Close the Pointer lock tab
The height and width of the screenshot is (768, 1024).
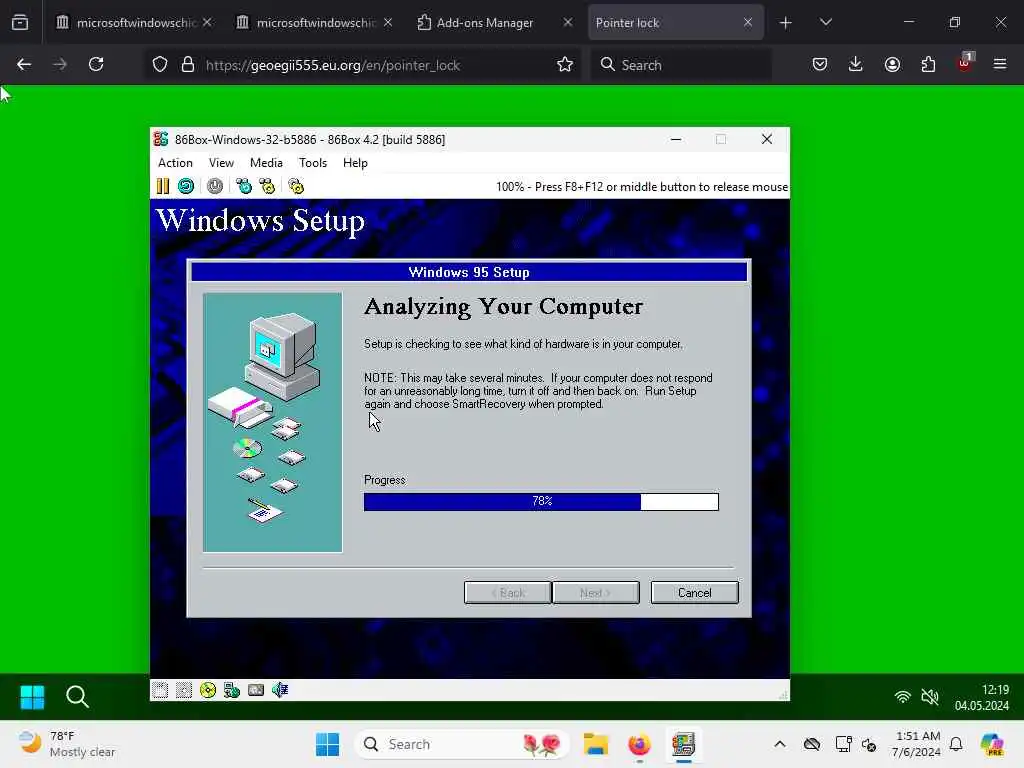point(748,22)
